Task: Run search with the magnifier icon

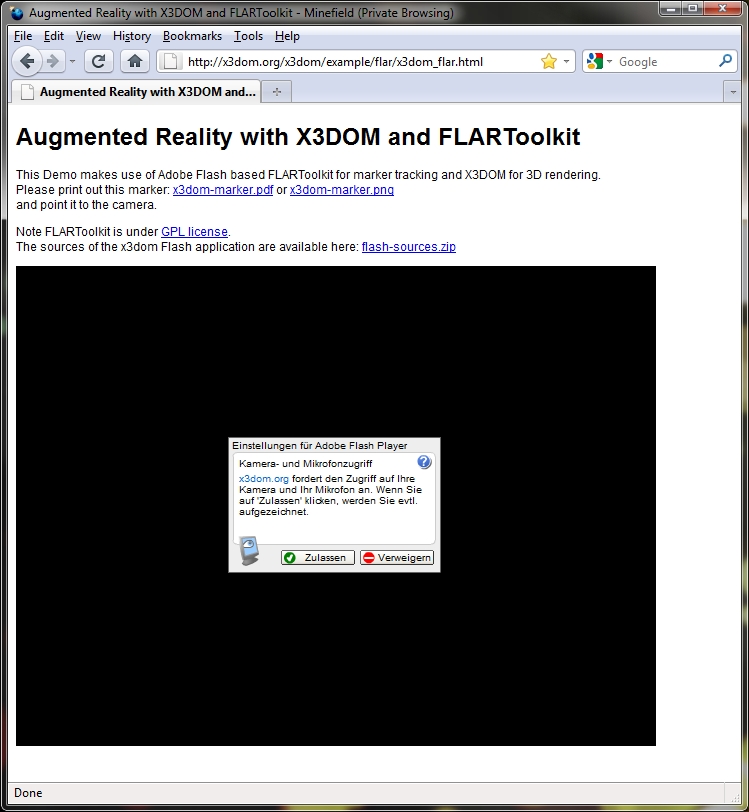Action: [725, 61]
